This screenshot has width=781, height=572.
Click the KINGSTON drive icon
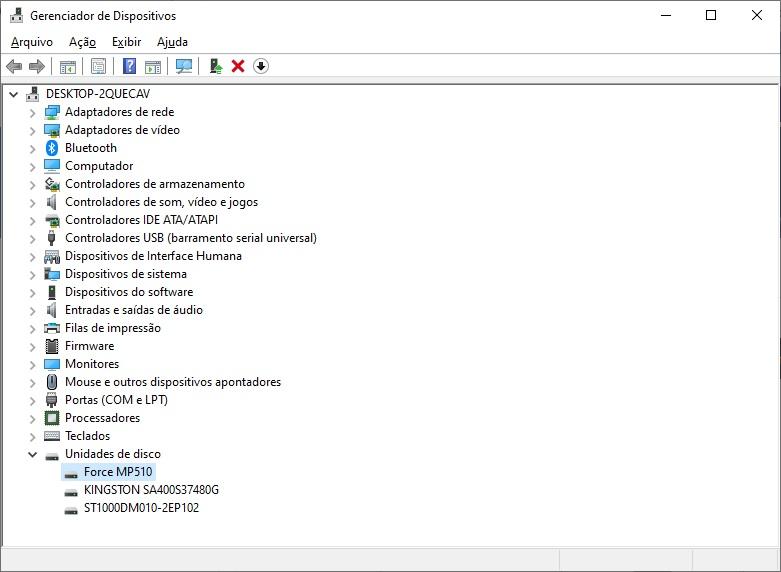[x=71, y=491]
